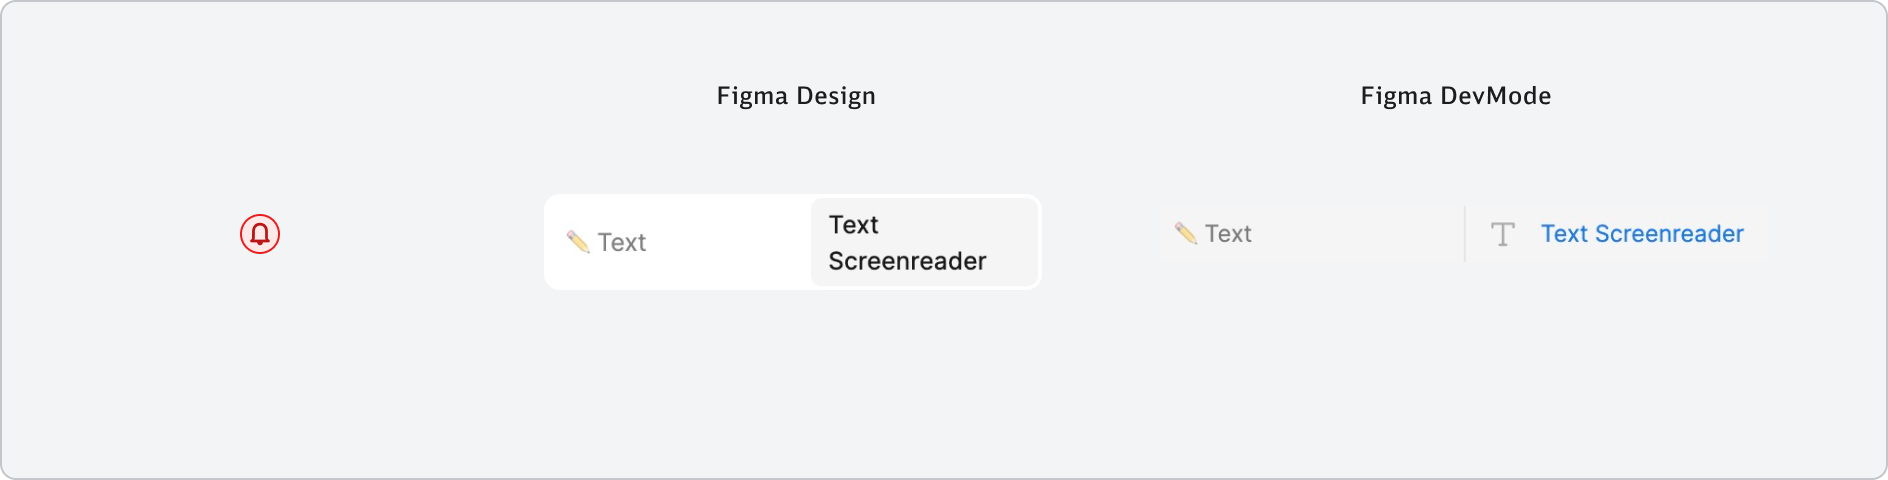Open the blue Text Screenreader link
The height and width of the screenshot is (480, 1888).
pyautogui.click(x=1642, y=234)
